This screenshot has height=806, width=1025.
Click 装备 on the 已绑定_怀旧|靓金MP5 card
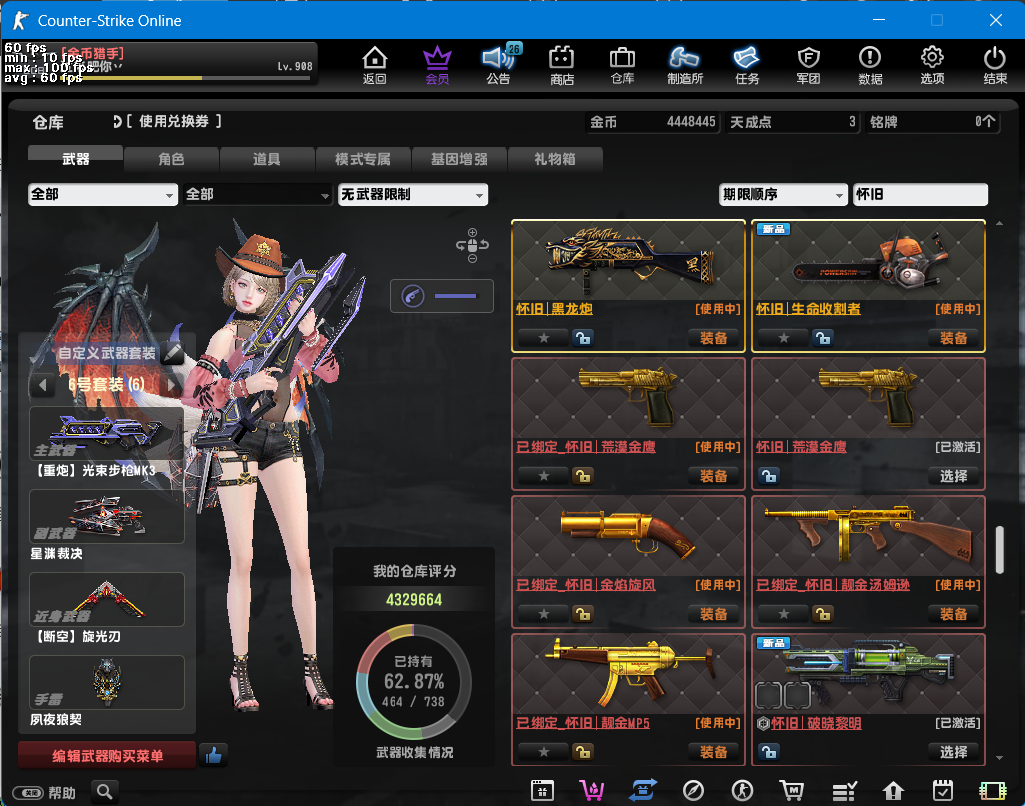click(713, 752)
